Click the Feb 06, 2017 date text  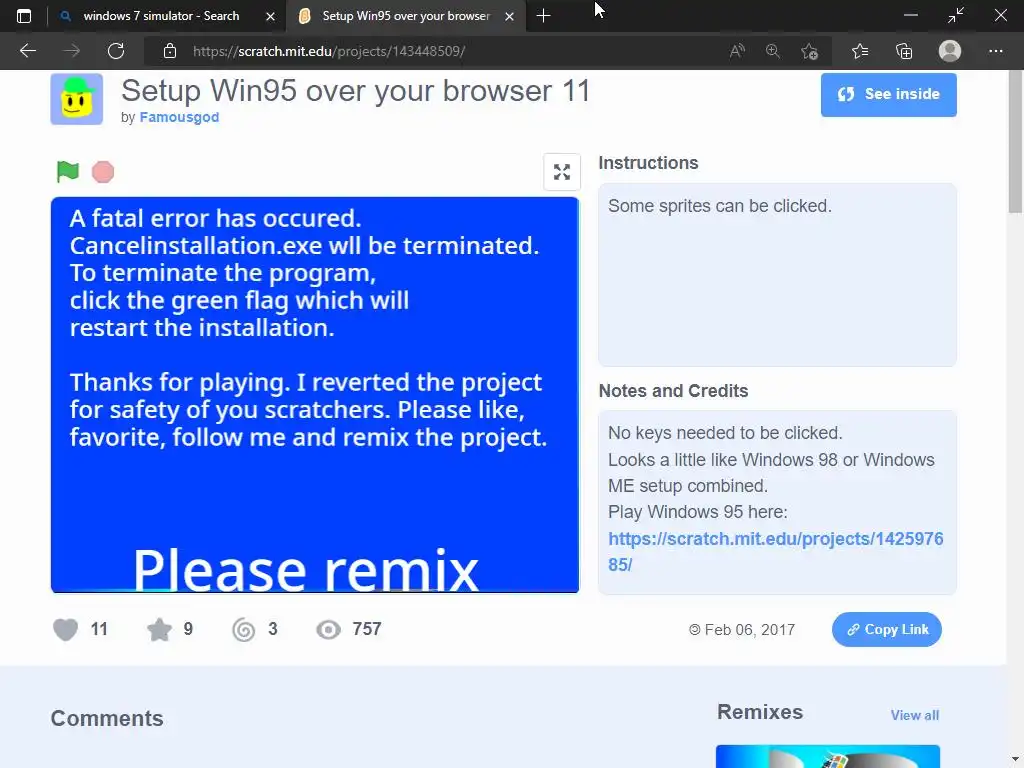750,630
